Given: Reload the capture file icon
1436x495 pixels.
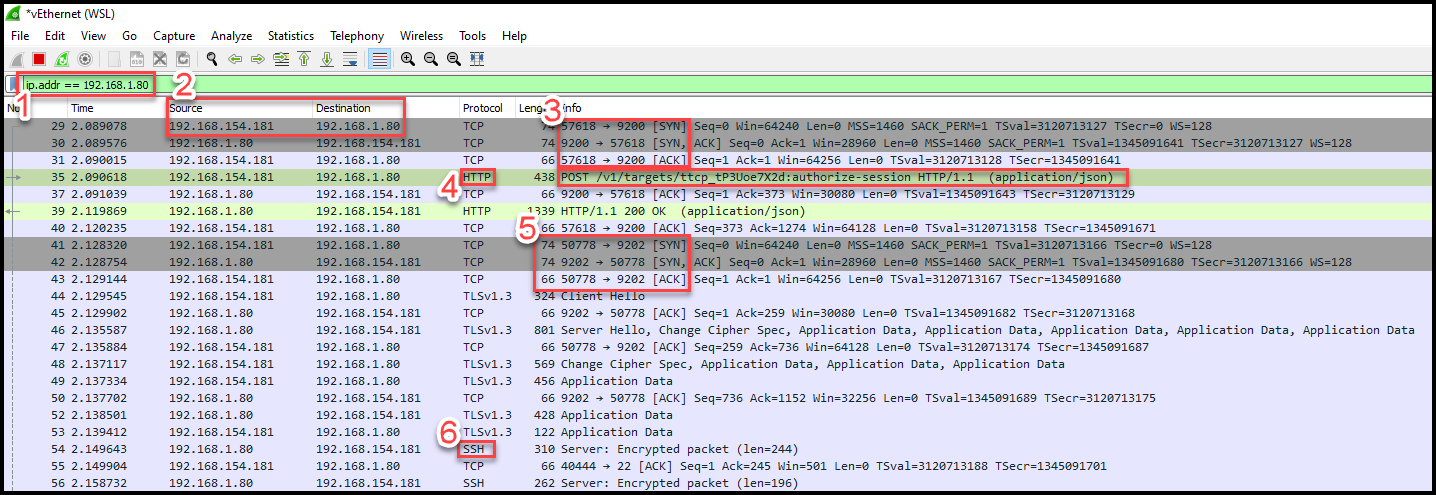Looking at the screenshot, I should click(x=183, y=59).
